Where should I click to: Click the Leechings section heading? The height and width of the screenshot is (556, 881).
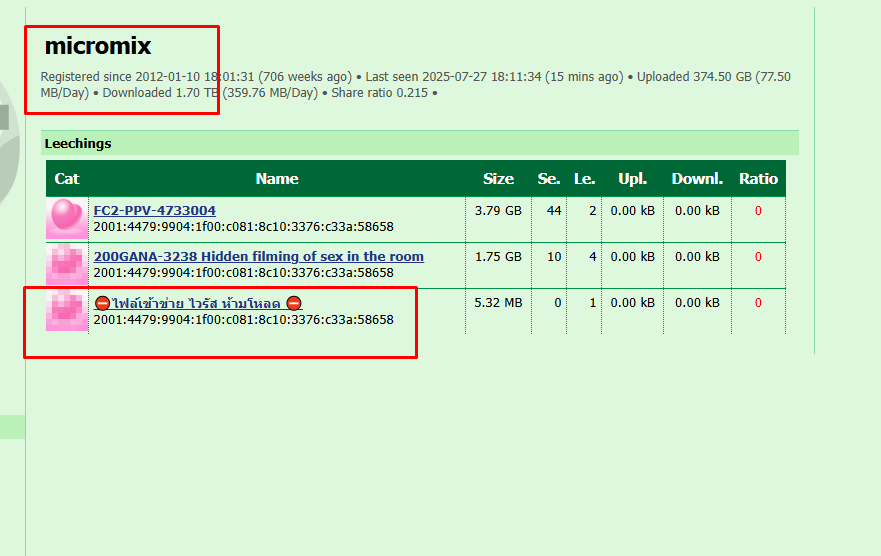(x=78, y=144)
